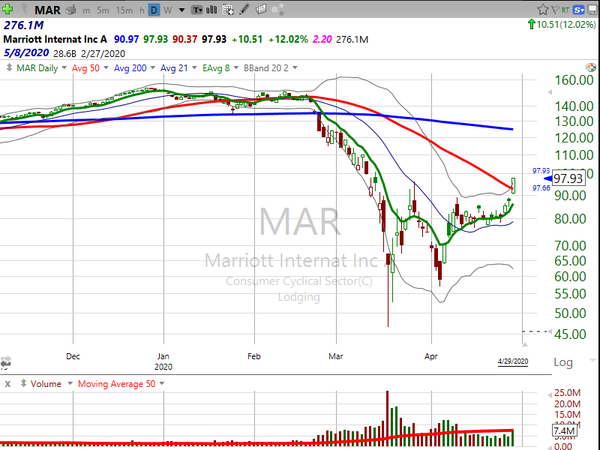
Task: Click the 5/8/2020 date text
Action: pos(26,53)
